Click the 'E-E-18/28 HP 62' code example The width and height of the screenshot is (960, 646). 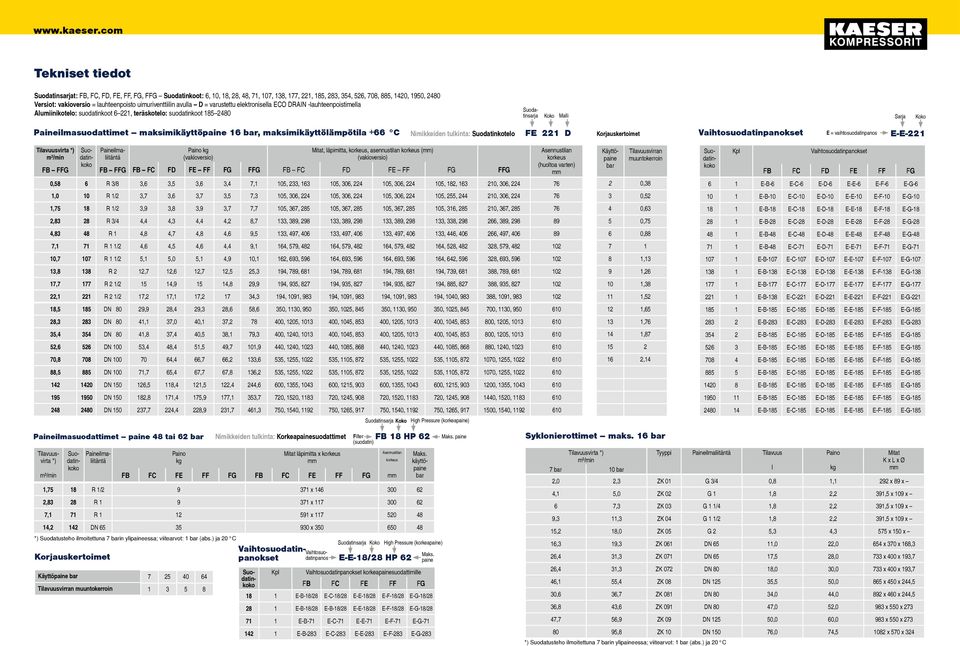point(375,558)
